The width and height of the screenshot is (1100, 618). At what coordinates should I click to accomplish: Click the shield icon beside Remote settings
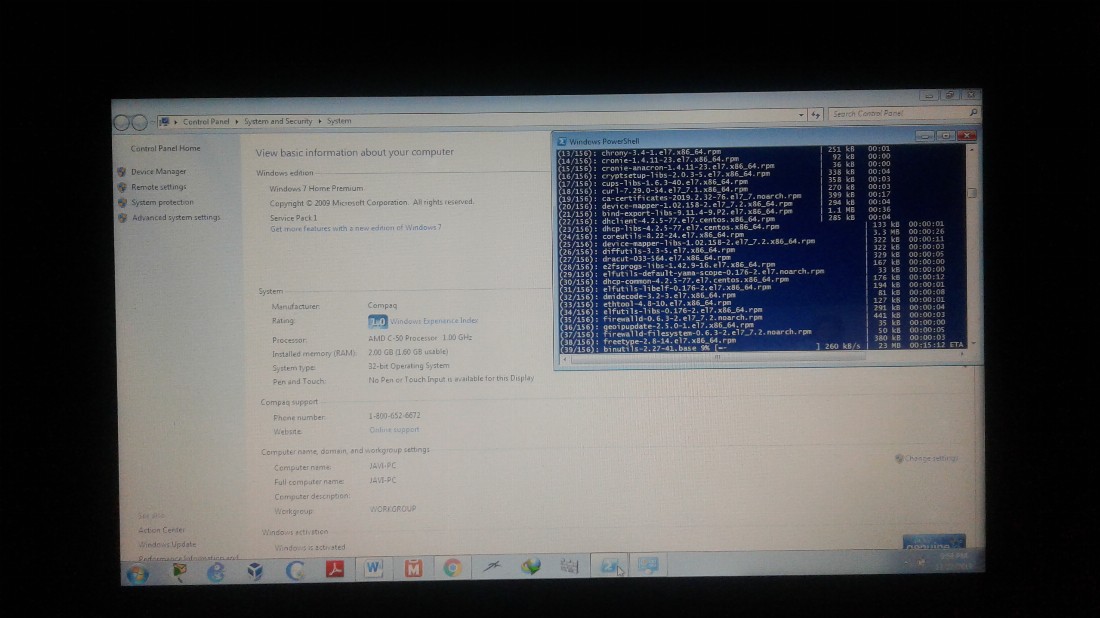coord(122,187)
